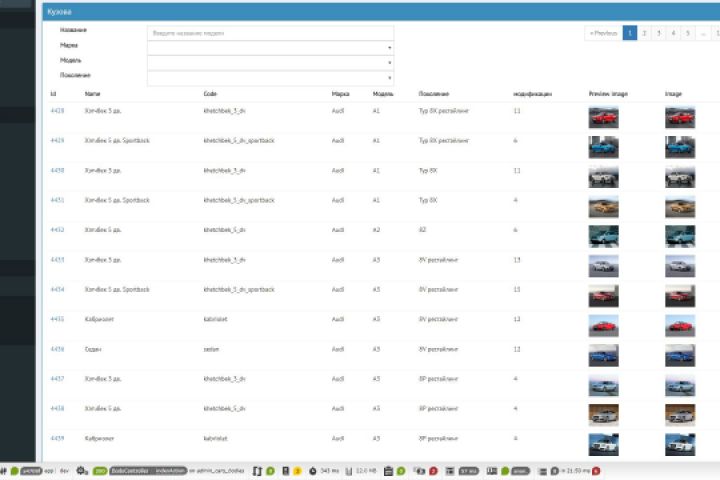This screenshot has width=720, height=480.
Task: Open record id 4429 link
Action: point(57,141)
